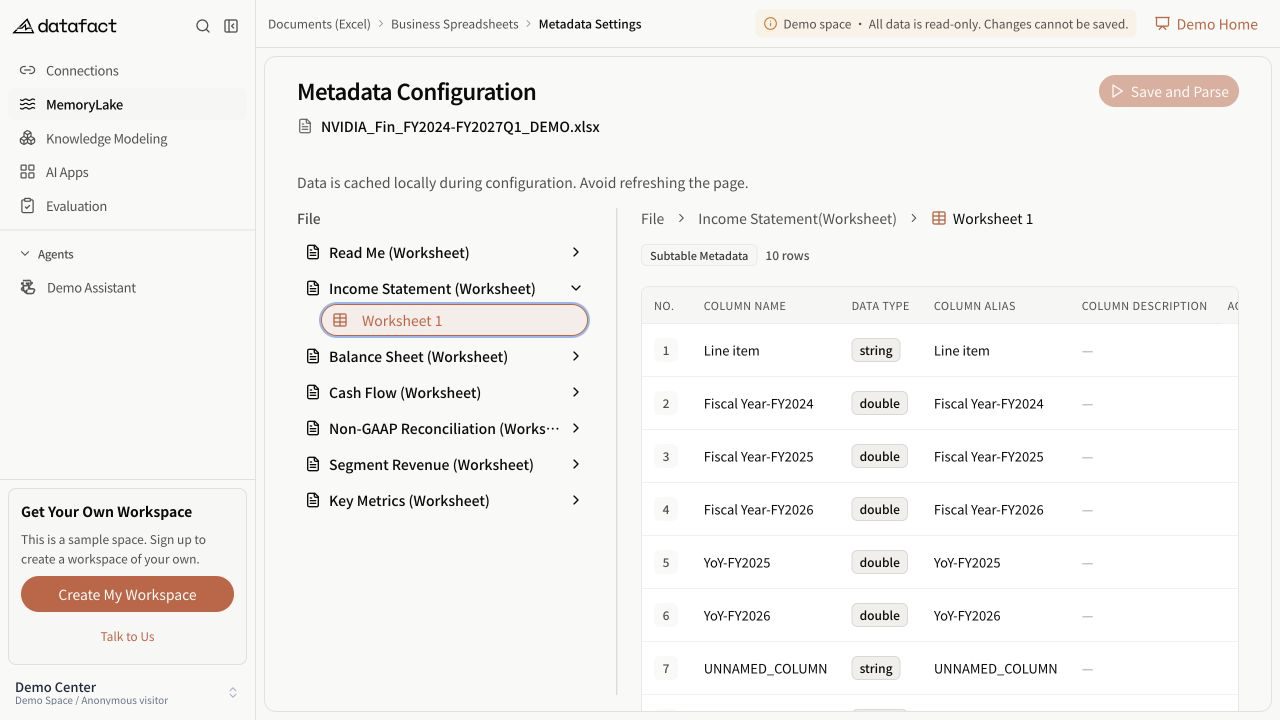Click Subtable Metadata tag
This screenshot has height=720, width=1280.
(699, 256)
